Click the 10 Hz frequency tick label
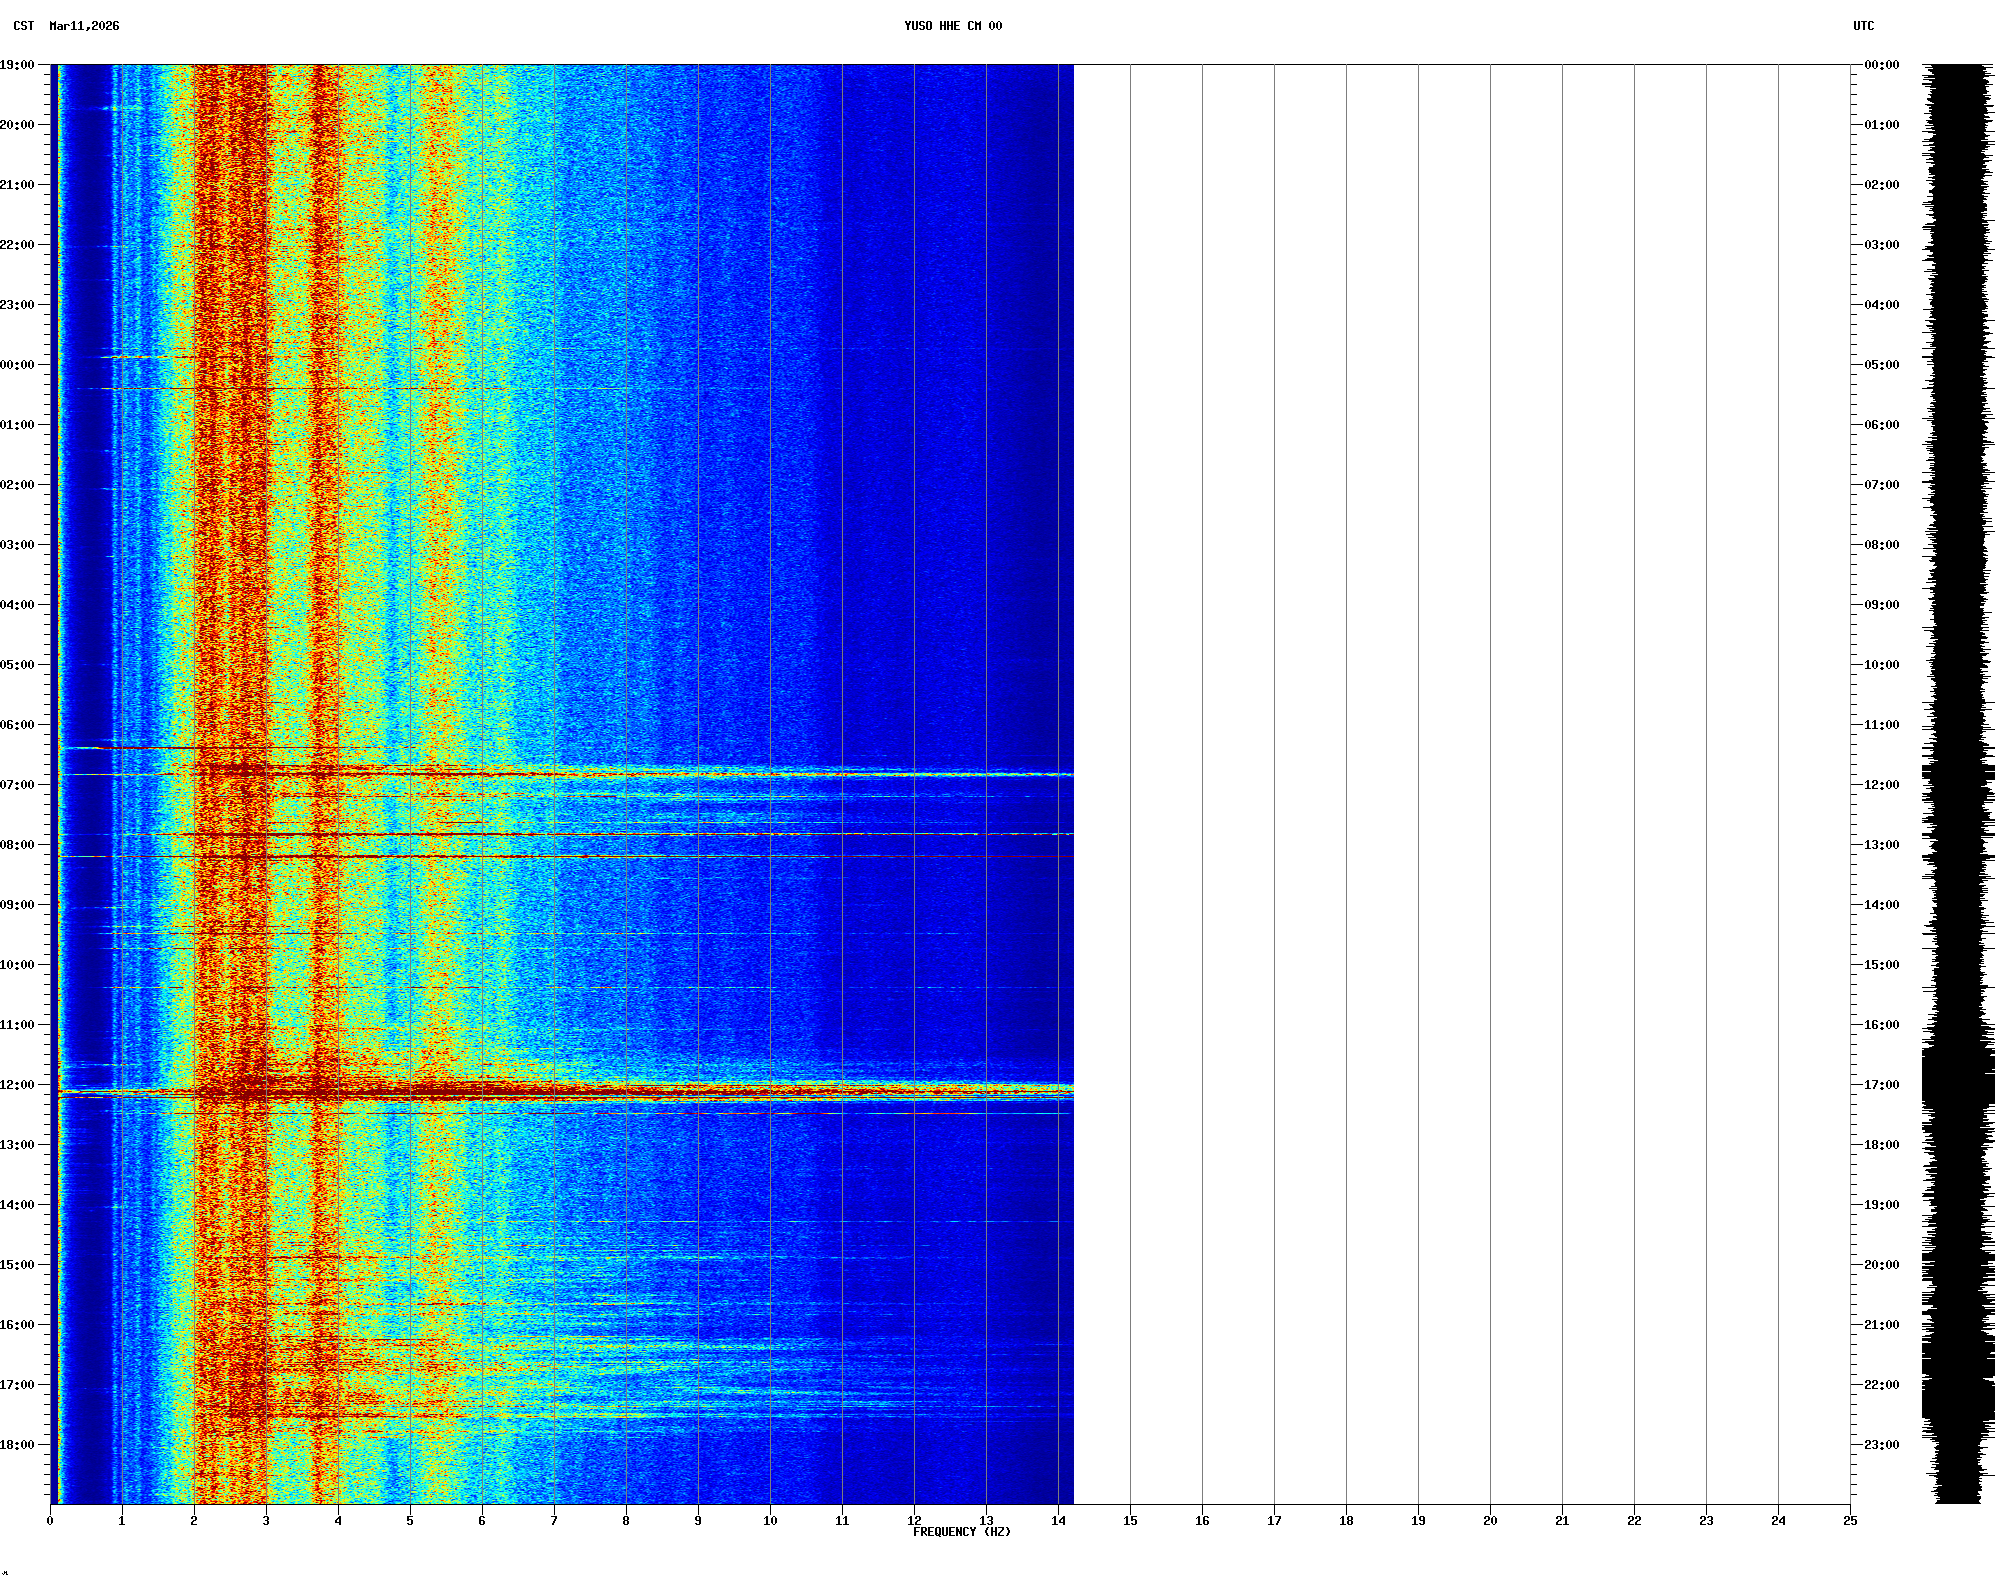This screenshot has width=2002, height=1584. [x=770, y=1521]
